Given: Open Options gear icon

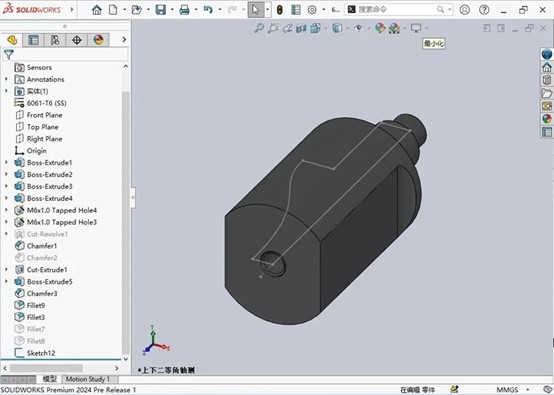Looking at the screenshot, I should pyautogui.click(x=312, y=10).
